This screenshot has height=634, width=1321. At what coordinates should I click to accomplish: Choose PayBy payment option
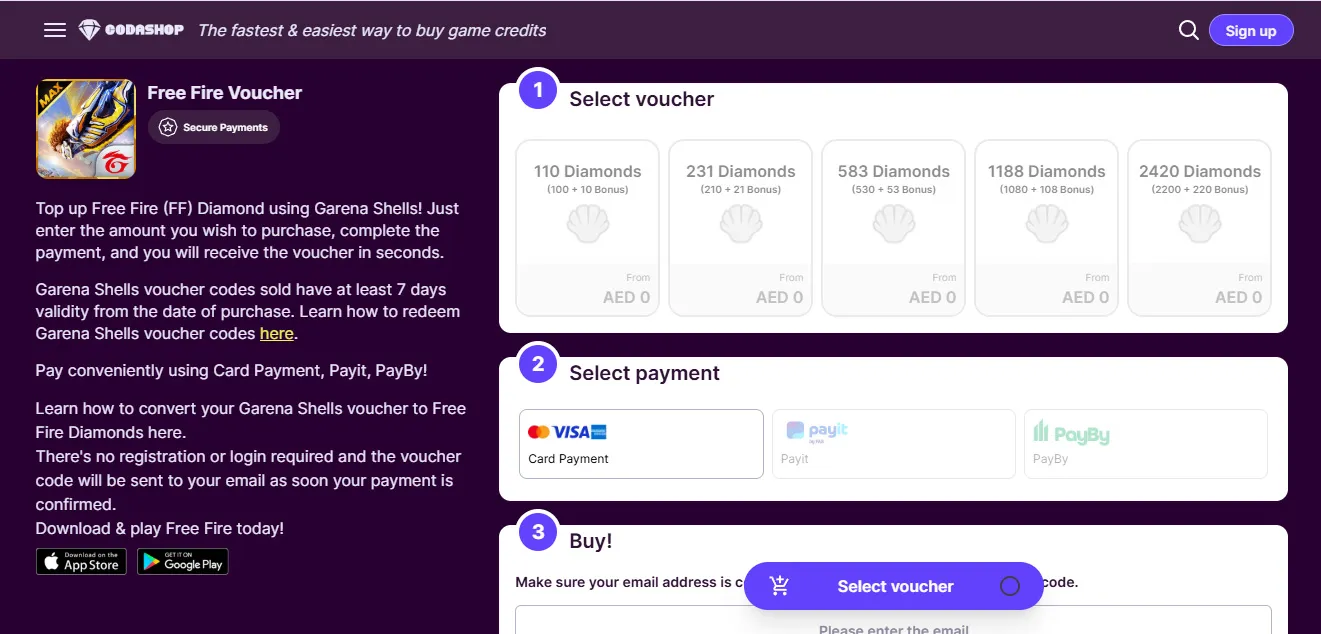click(x=1145, y=444)
